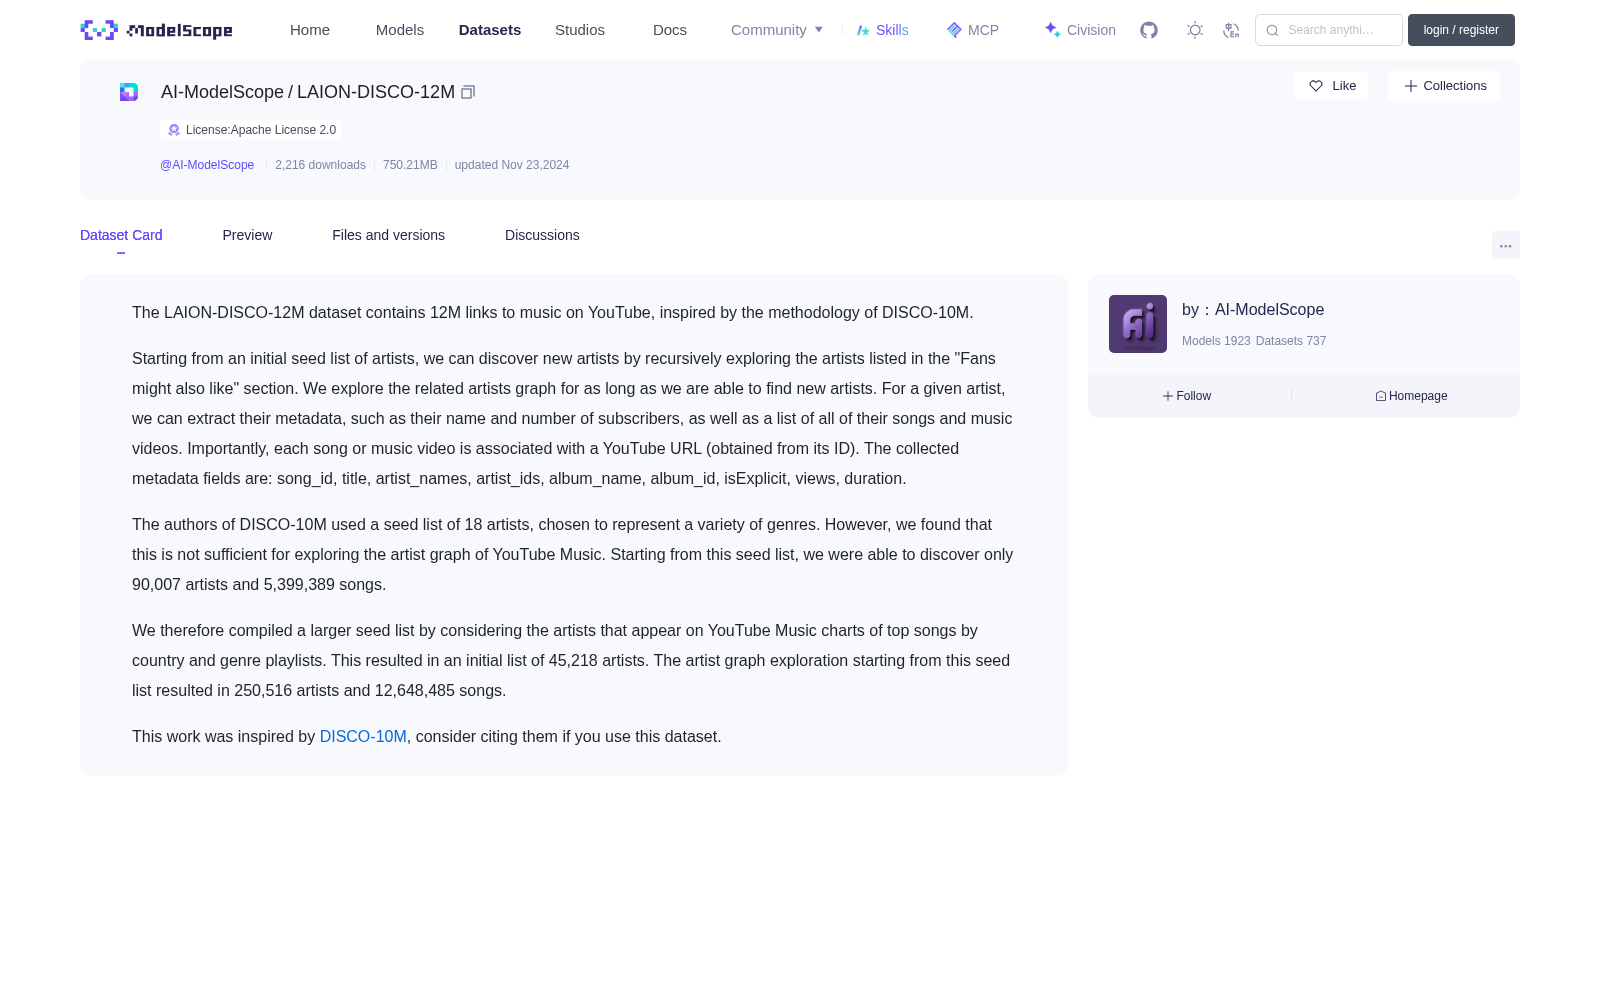
Task: Open the GitHub icon link
Action: coord(1149,30)
